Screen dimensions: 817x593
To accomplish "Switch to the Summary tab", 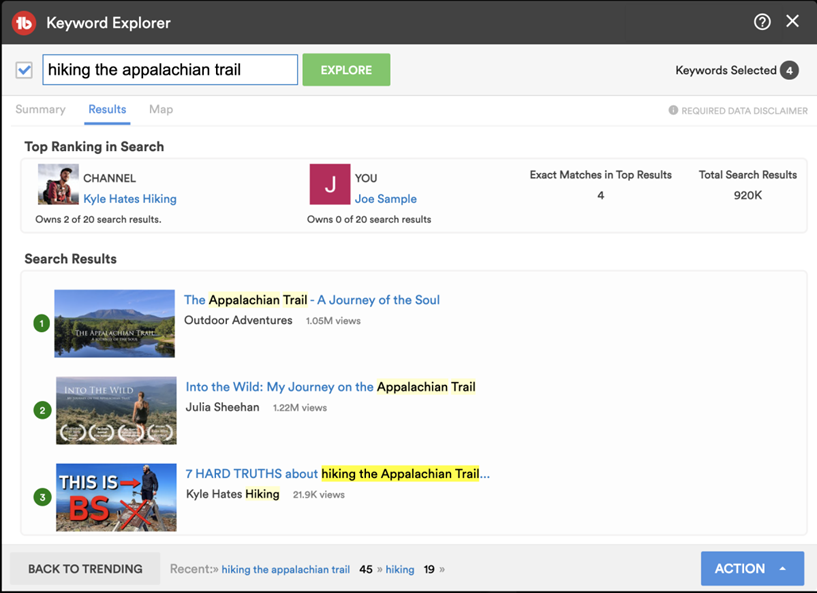I will (x=40, y=110).
